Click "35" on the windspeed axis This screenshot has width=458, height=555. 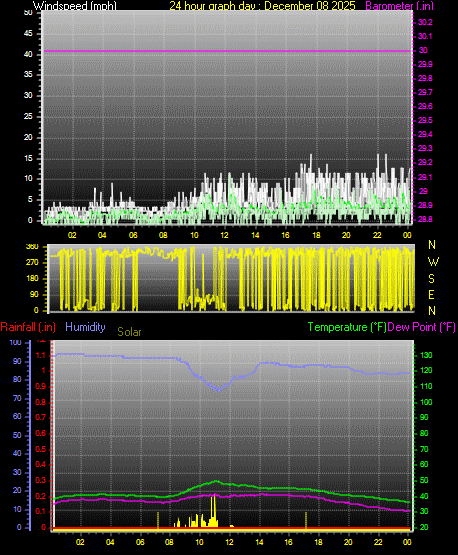click(x=28, y=74)
